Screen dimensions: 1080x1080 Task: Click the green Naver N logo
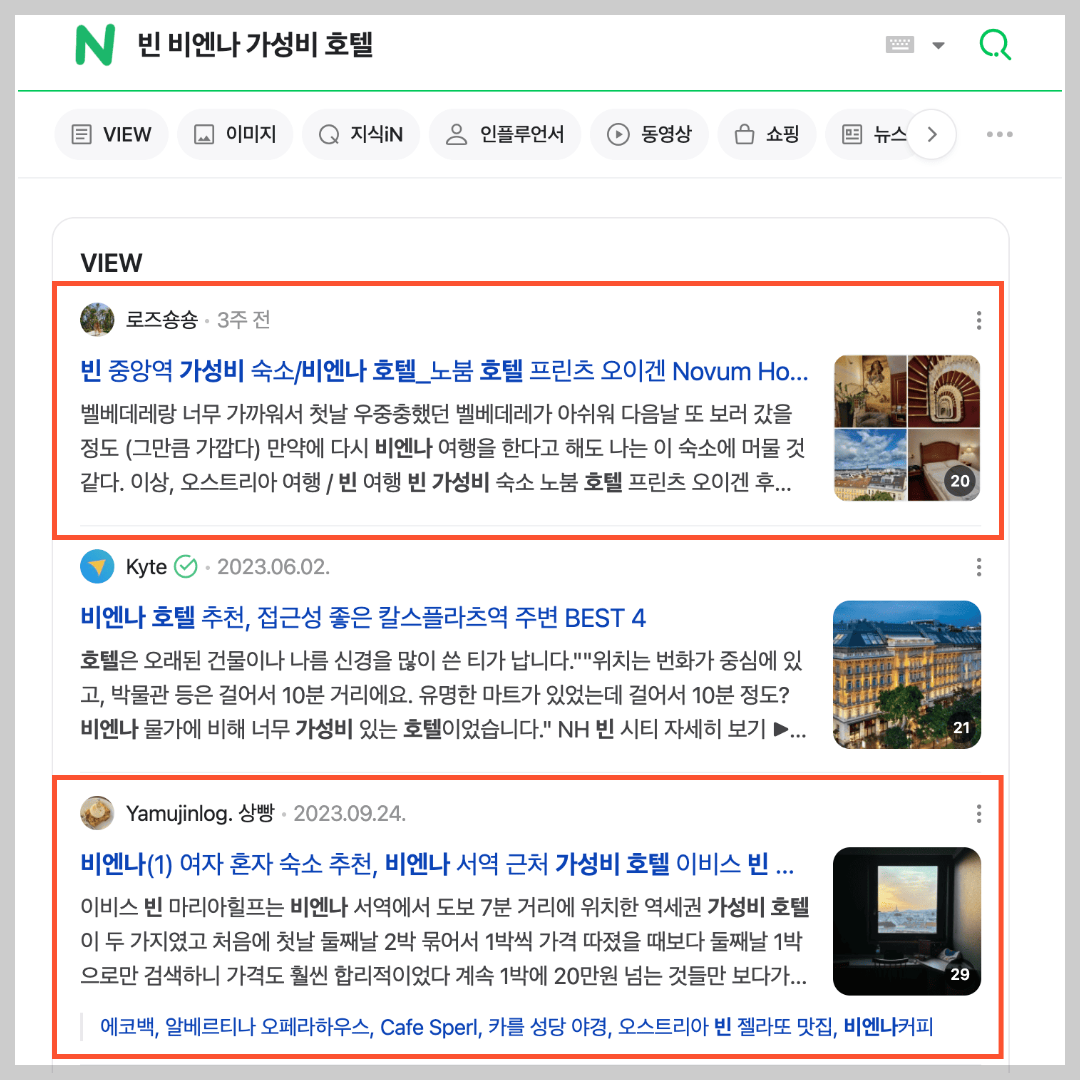(95, 45)
